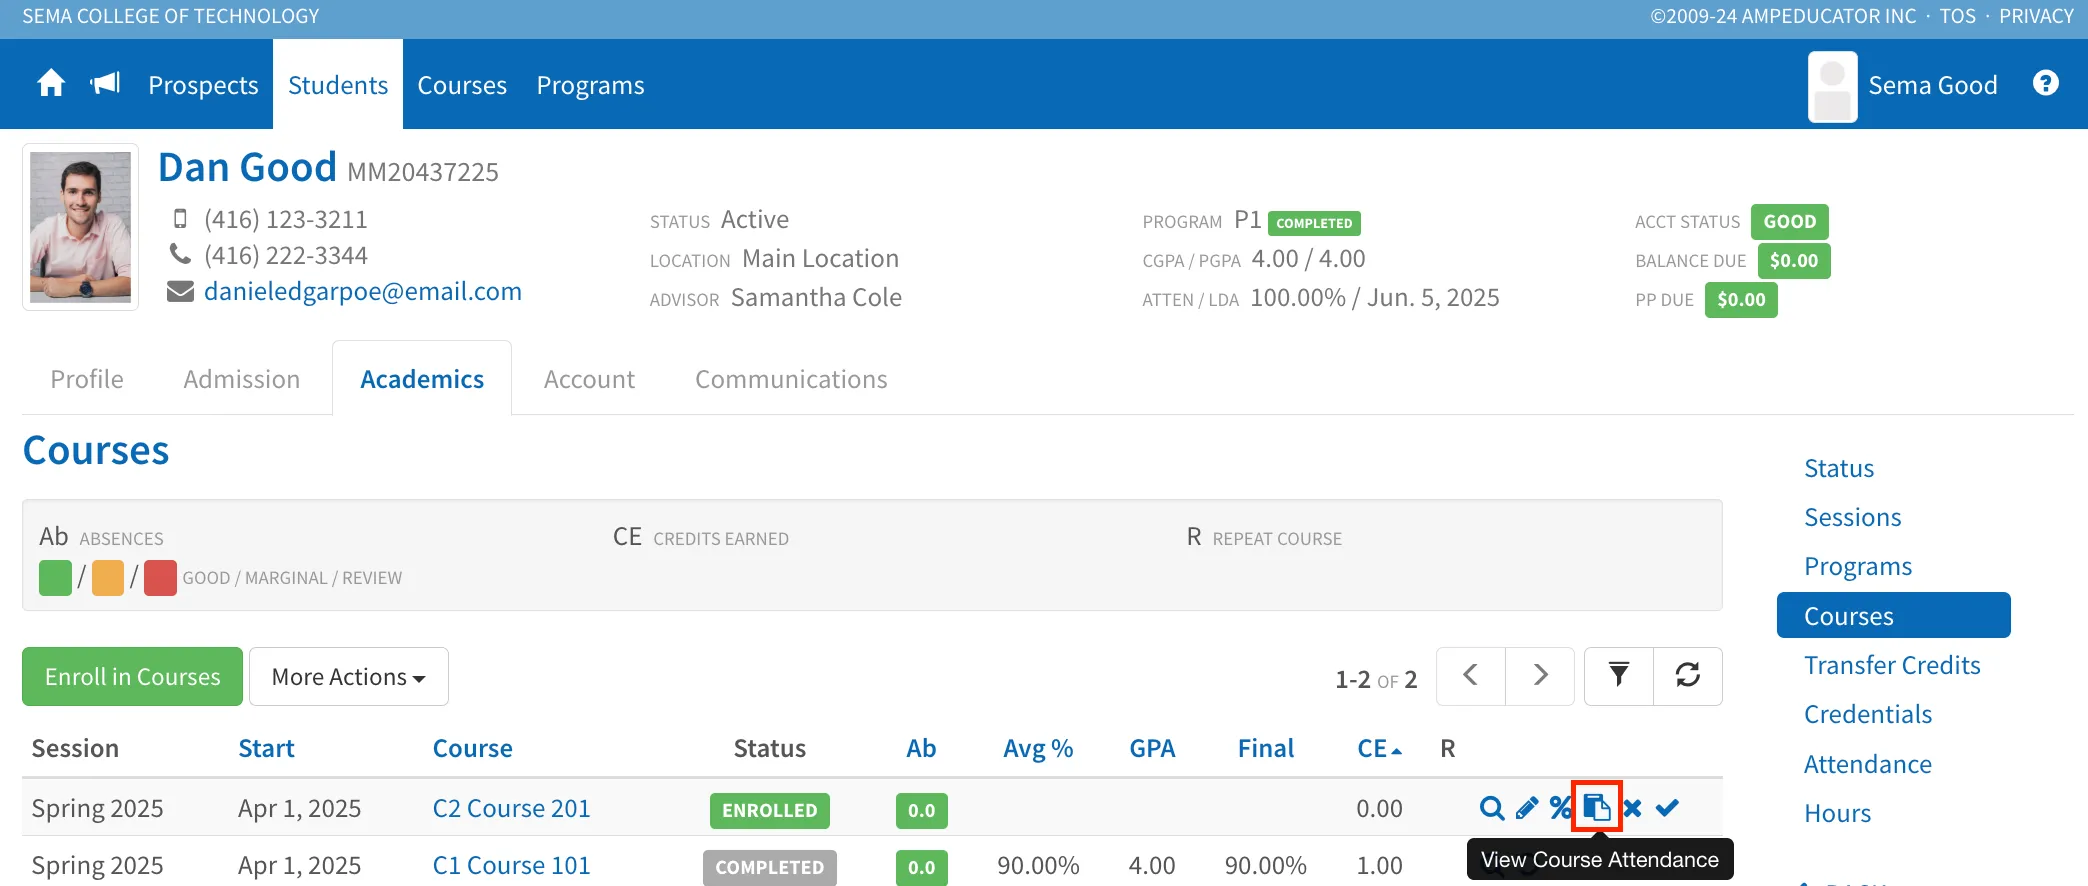
Task: Go to previous page of courses
Action: [x=1471, y=676]
